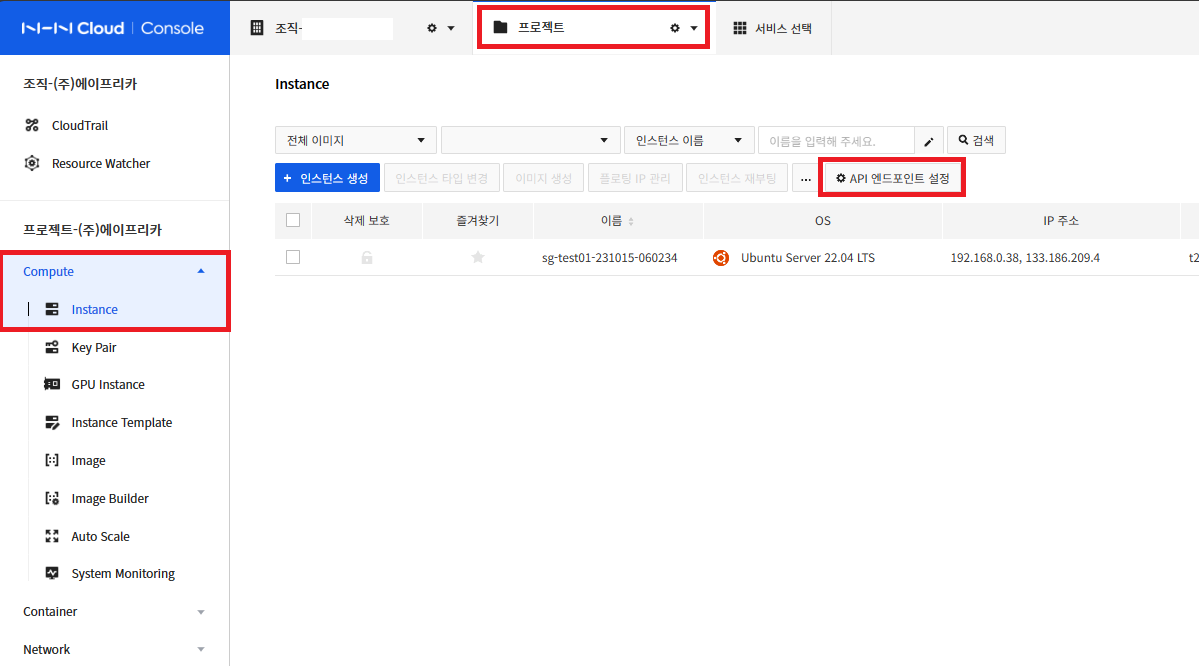Click the 인스턴스 생성 button

327,177
